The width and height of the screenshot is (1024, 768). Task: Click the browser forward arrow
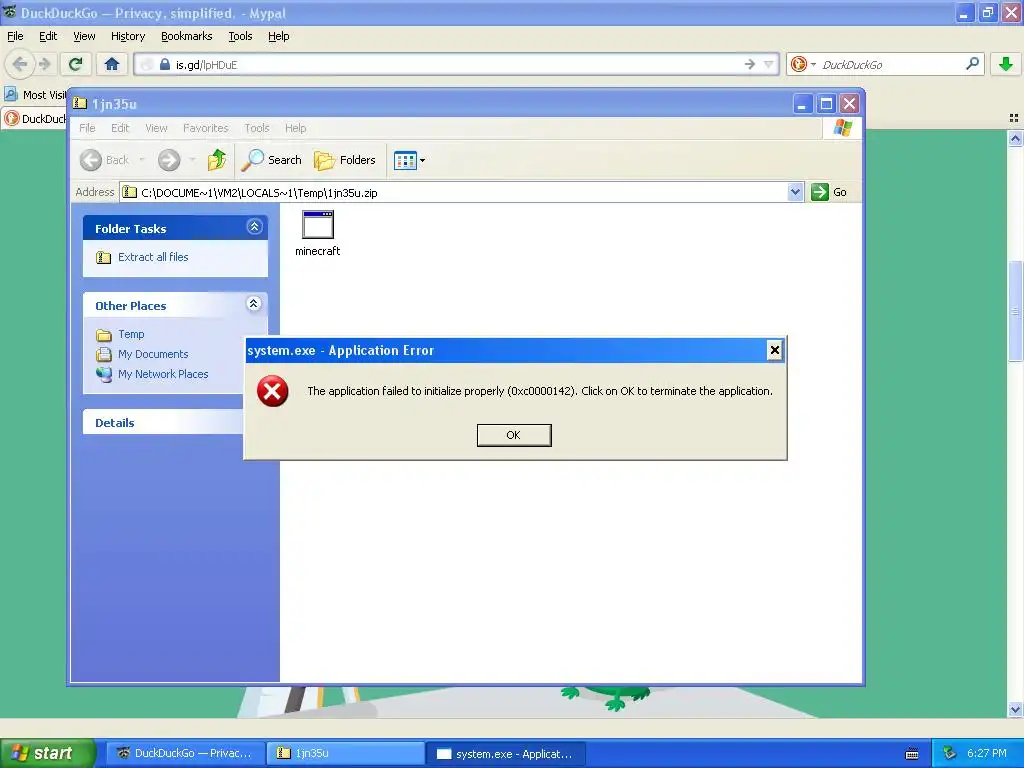coord(44,64)
